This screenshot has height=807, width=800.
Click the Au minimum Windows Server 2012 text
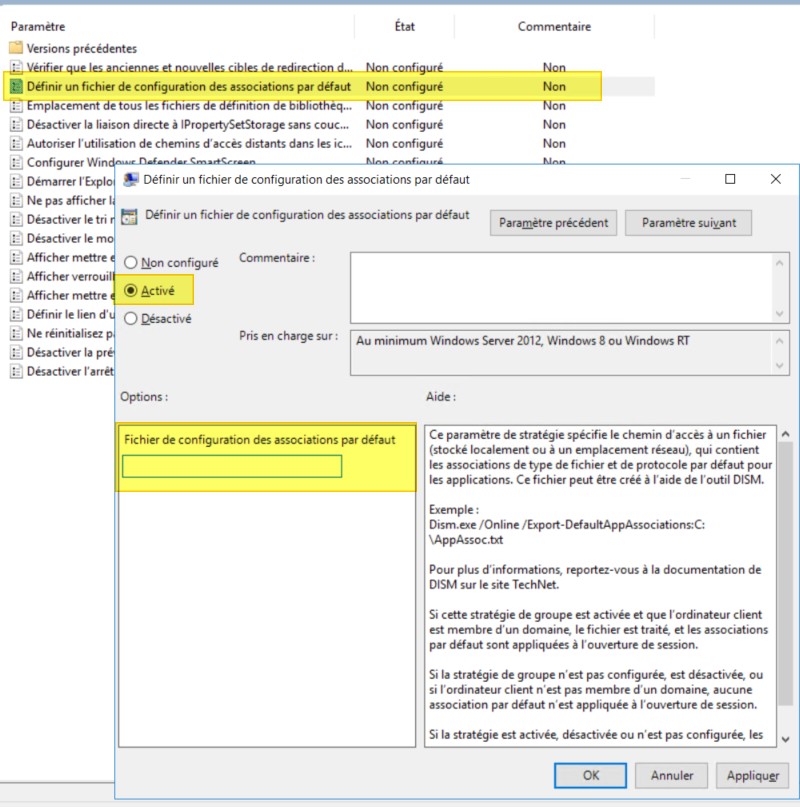coord(522,341)
